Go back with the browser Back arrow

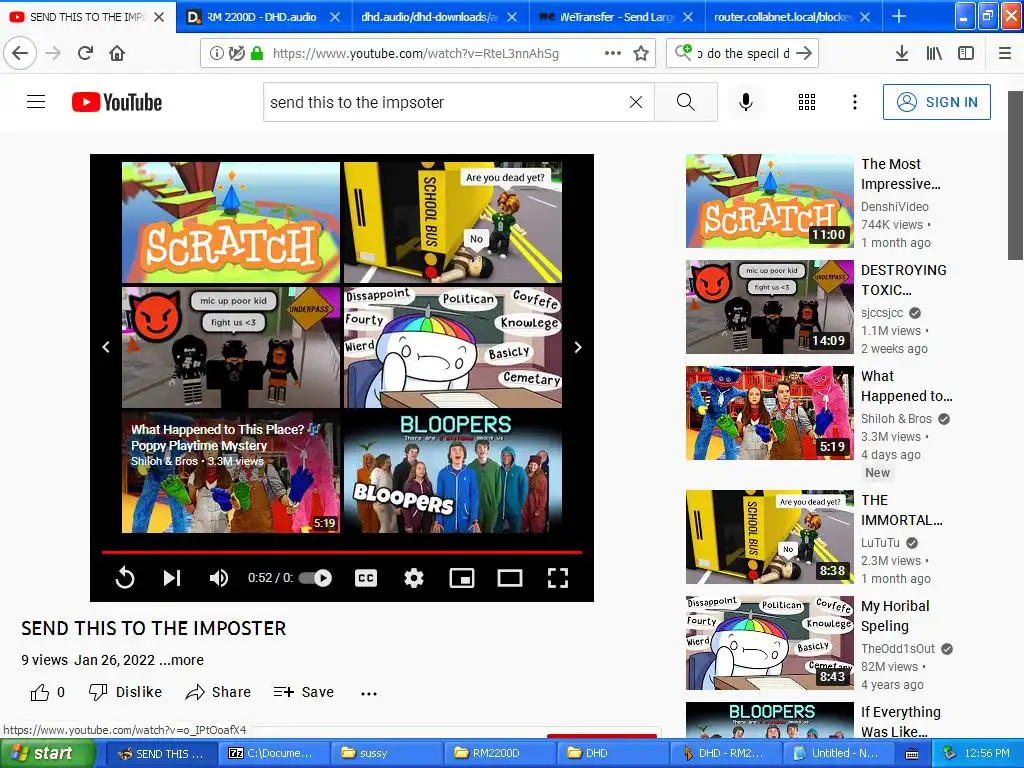point(20,53)
